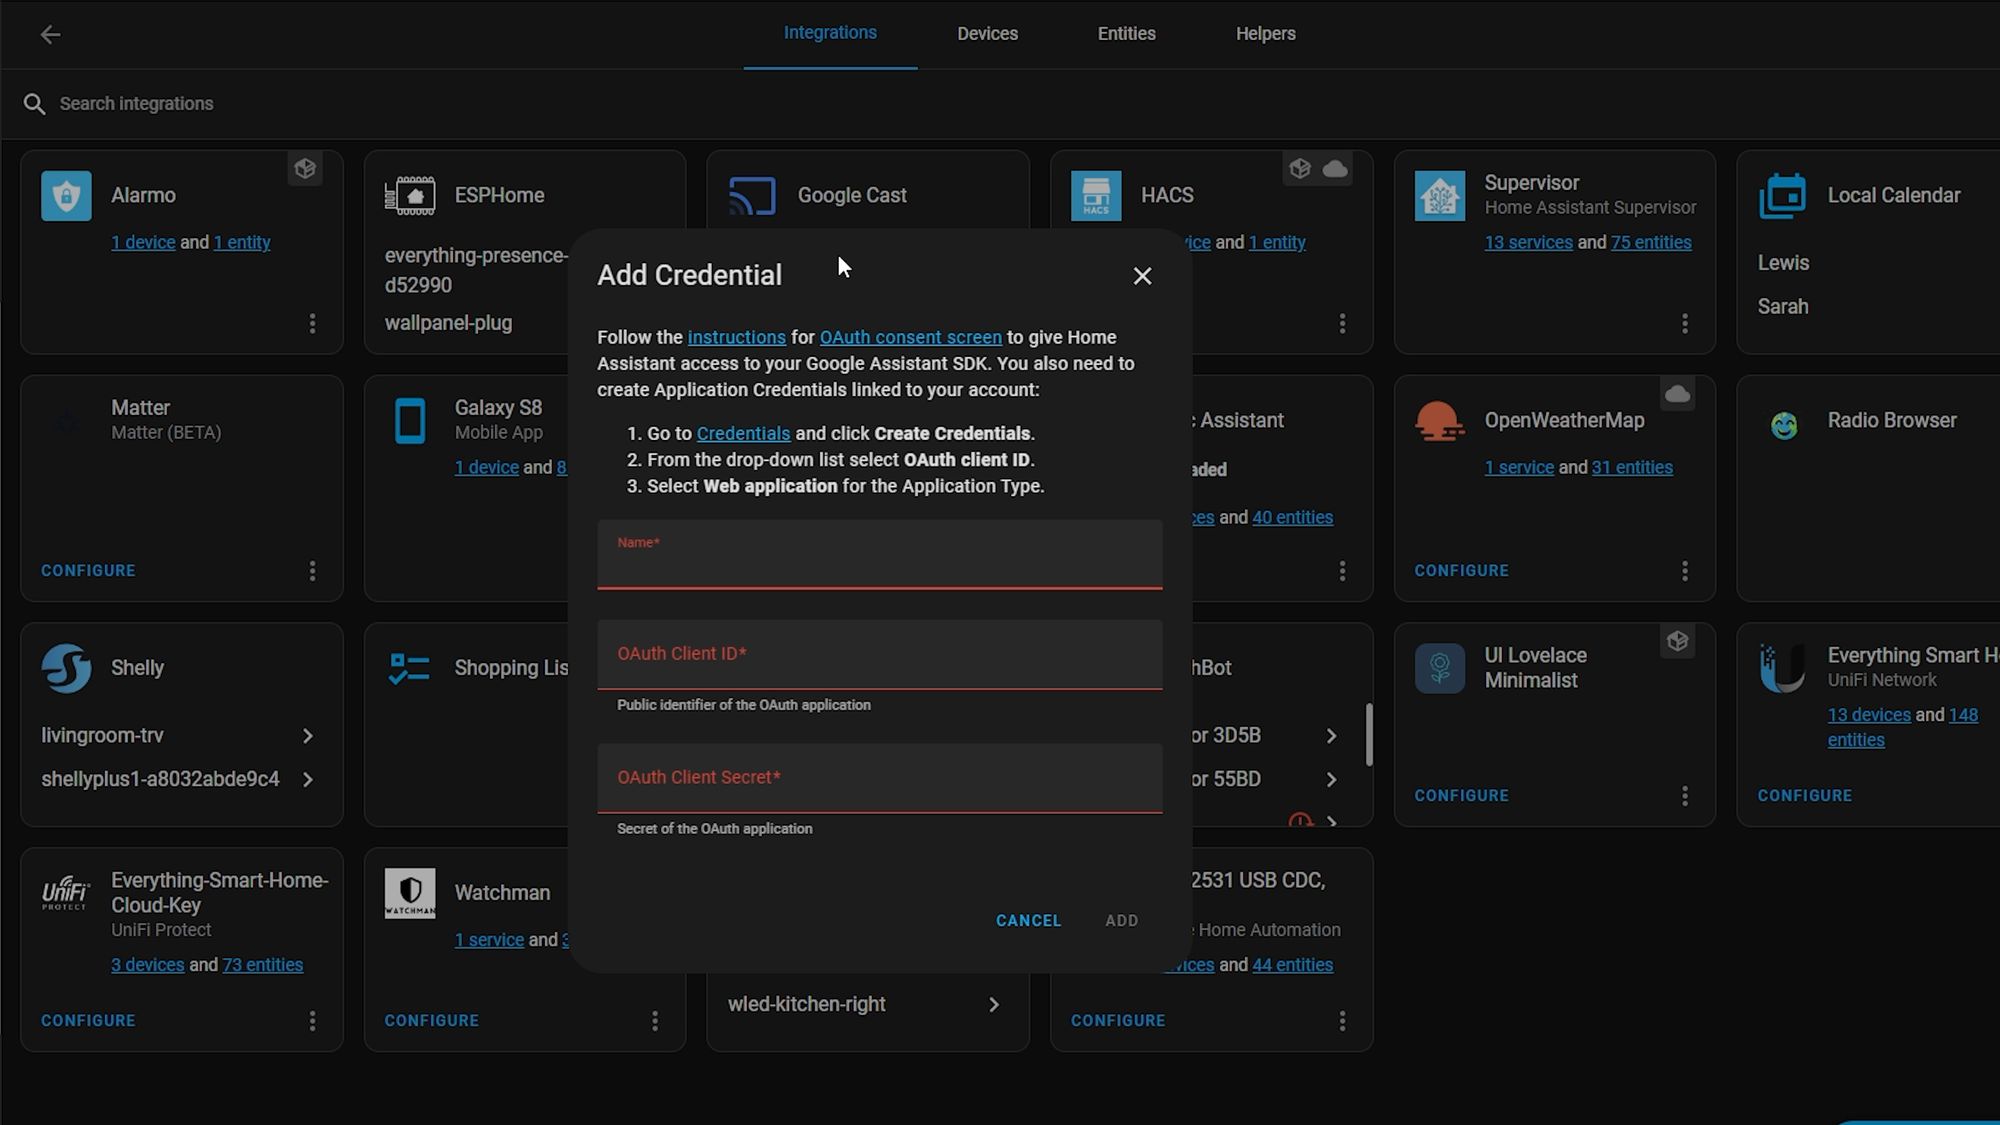Click the Matter BETA integration icon
The image size is (2000, 1125).
[66, 419]
